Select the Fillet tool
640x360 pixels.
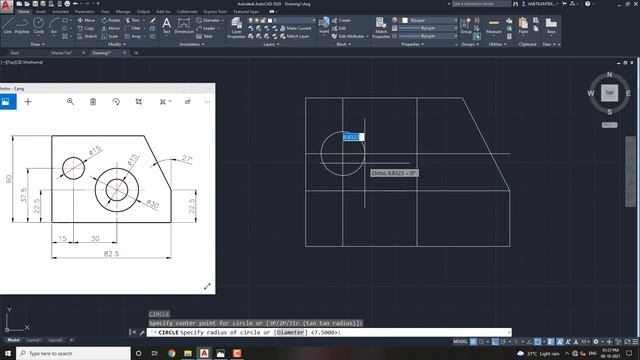133,28
